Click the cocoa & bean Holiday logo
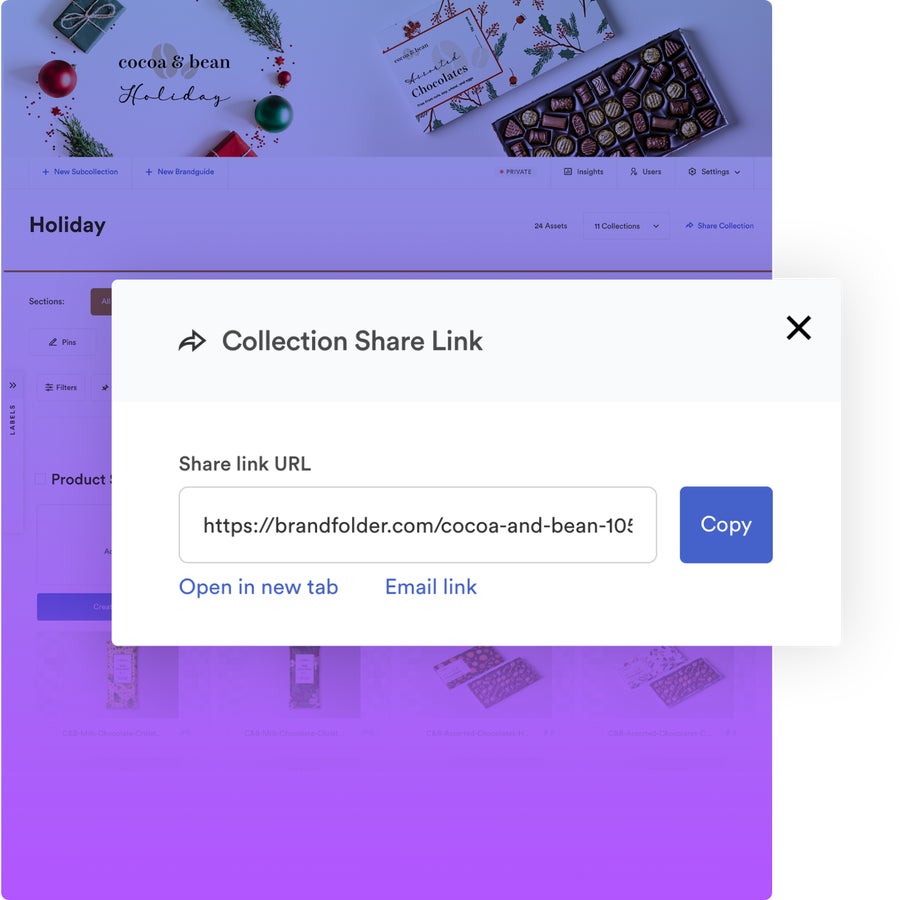The image size is (900, 900). (x=174, y=78)
